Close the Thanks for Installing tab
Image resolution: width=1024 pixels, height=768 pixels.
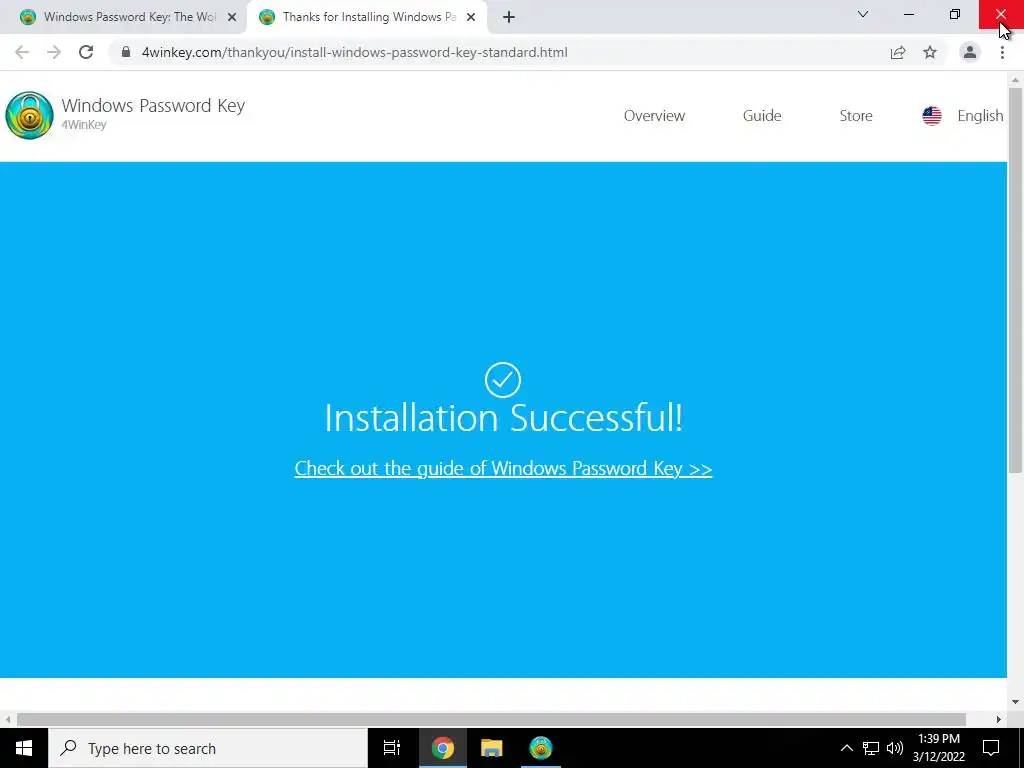pyautogui.click(x=471, y=17)
